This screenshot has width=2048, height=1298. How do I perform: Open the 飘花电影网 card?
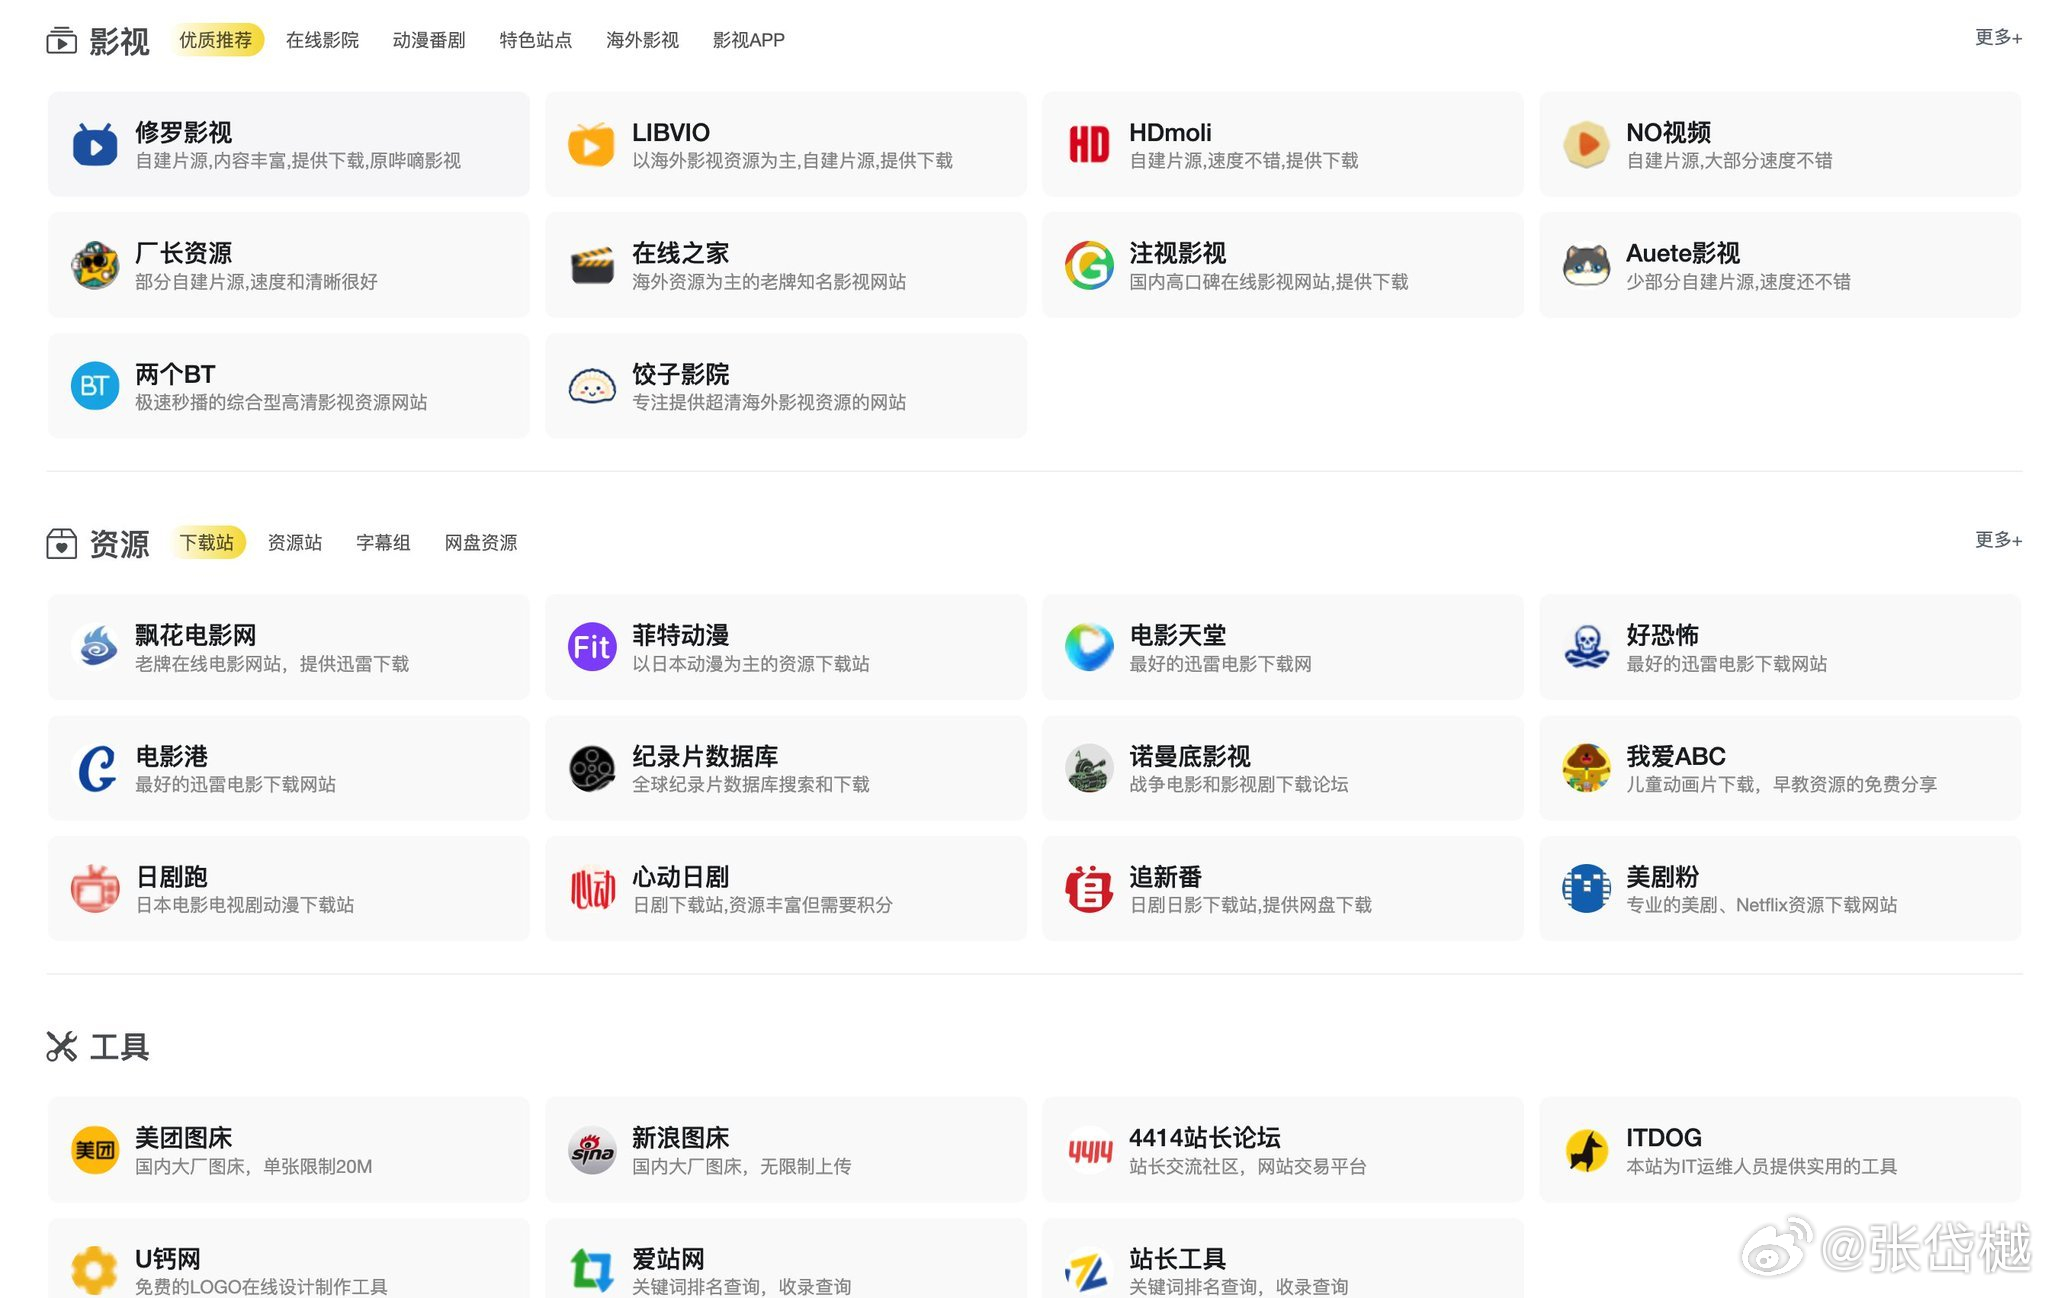289,647
